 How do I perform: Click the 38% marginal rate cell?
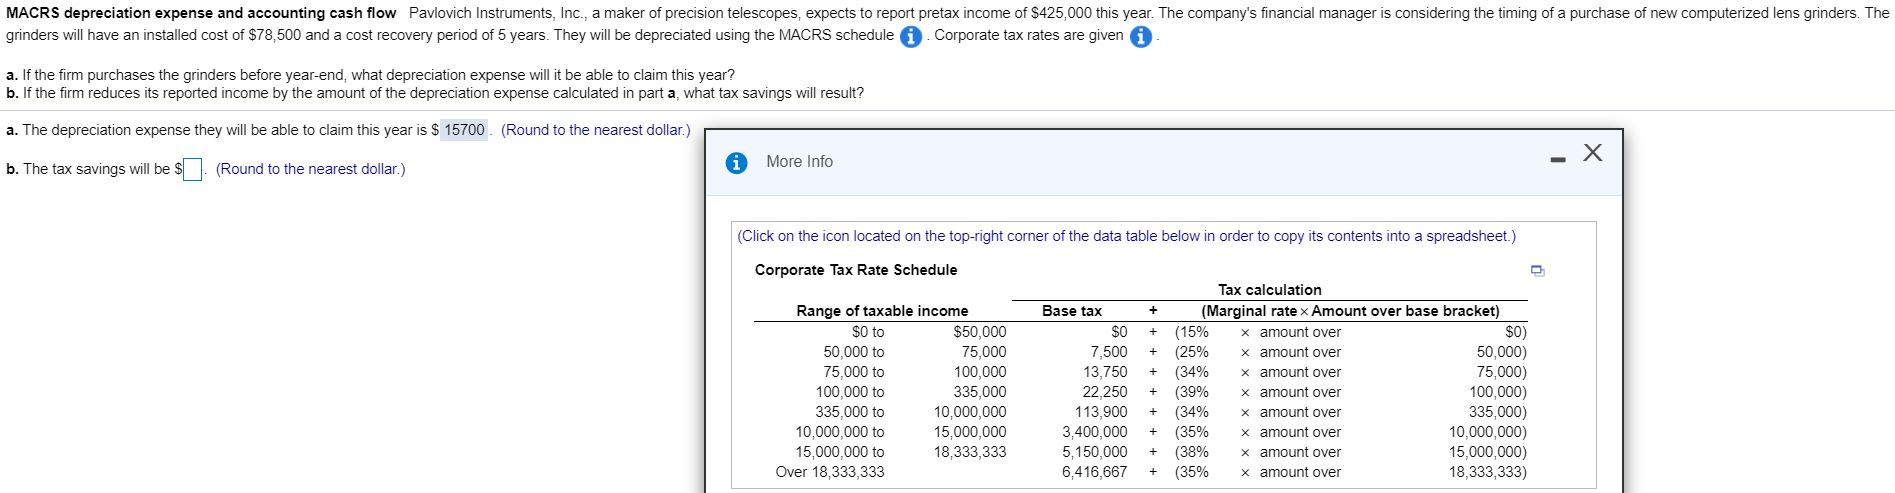(x=1192, y=452)
